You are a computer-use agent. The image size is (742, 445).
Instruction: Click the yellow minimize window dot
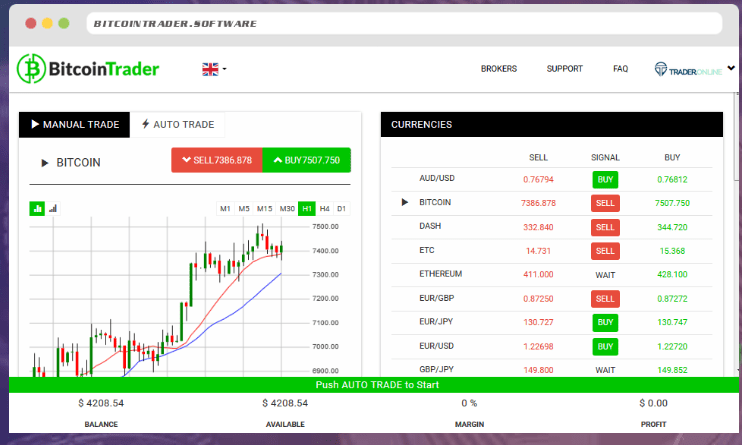click(47, 23)
